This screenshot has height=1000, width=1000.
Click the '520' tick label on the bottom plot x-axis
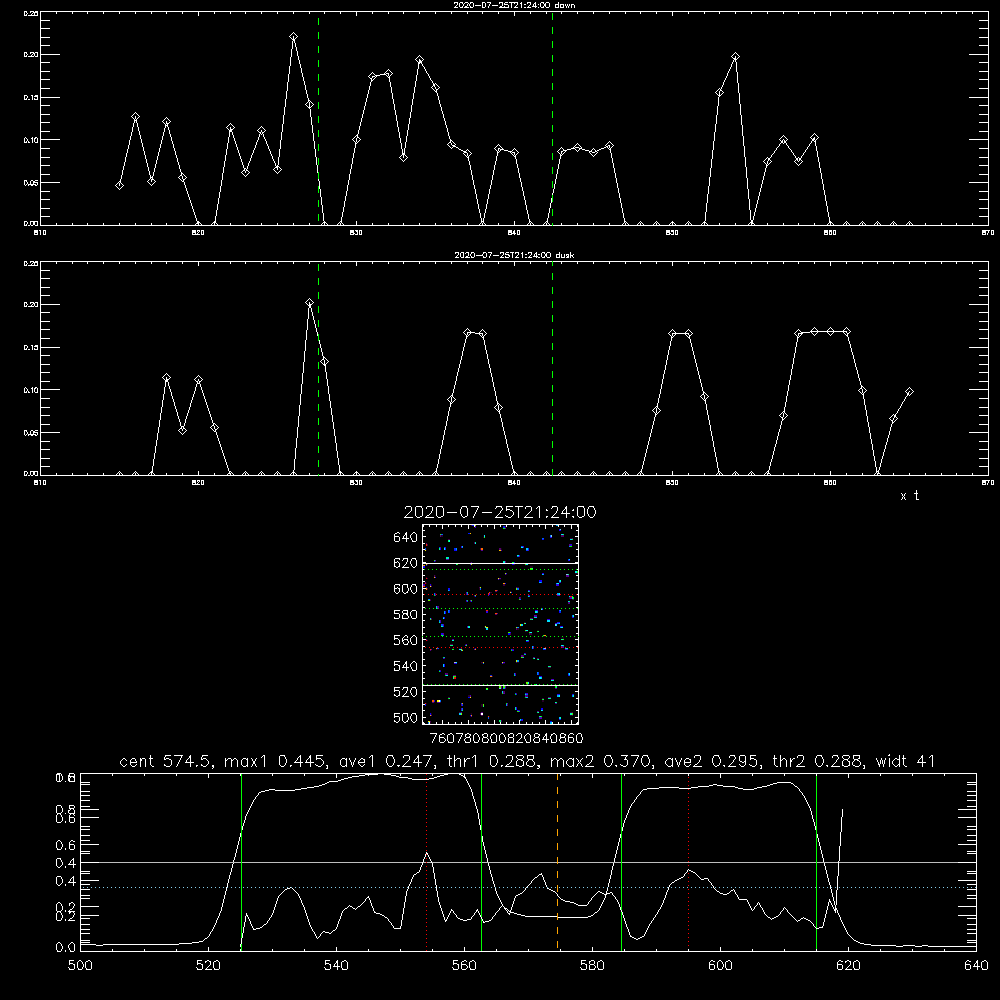[x=208, y=965]
